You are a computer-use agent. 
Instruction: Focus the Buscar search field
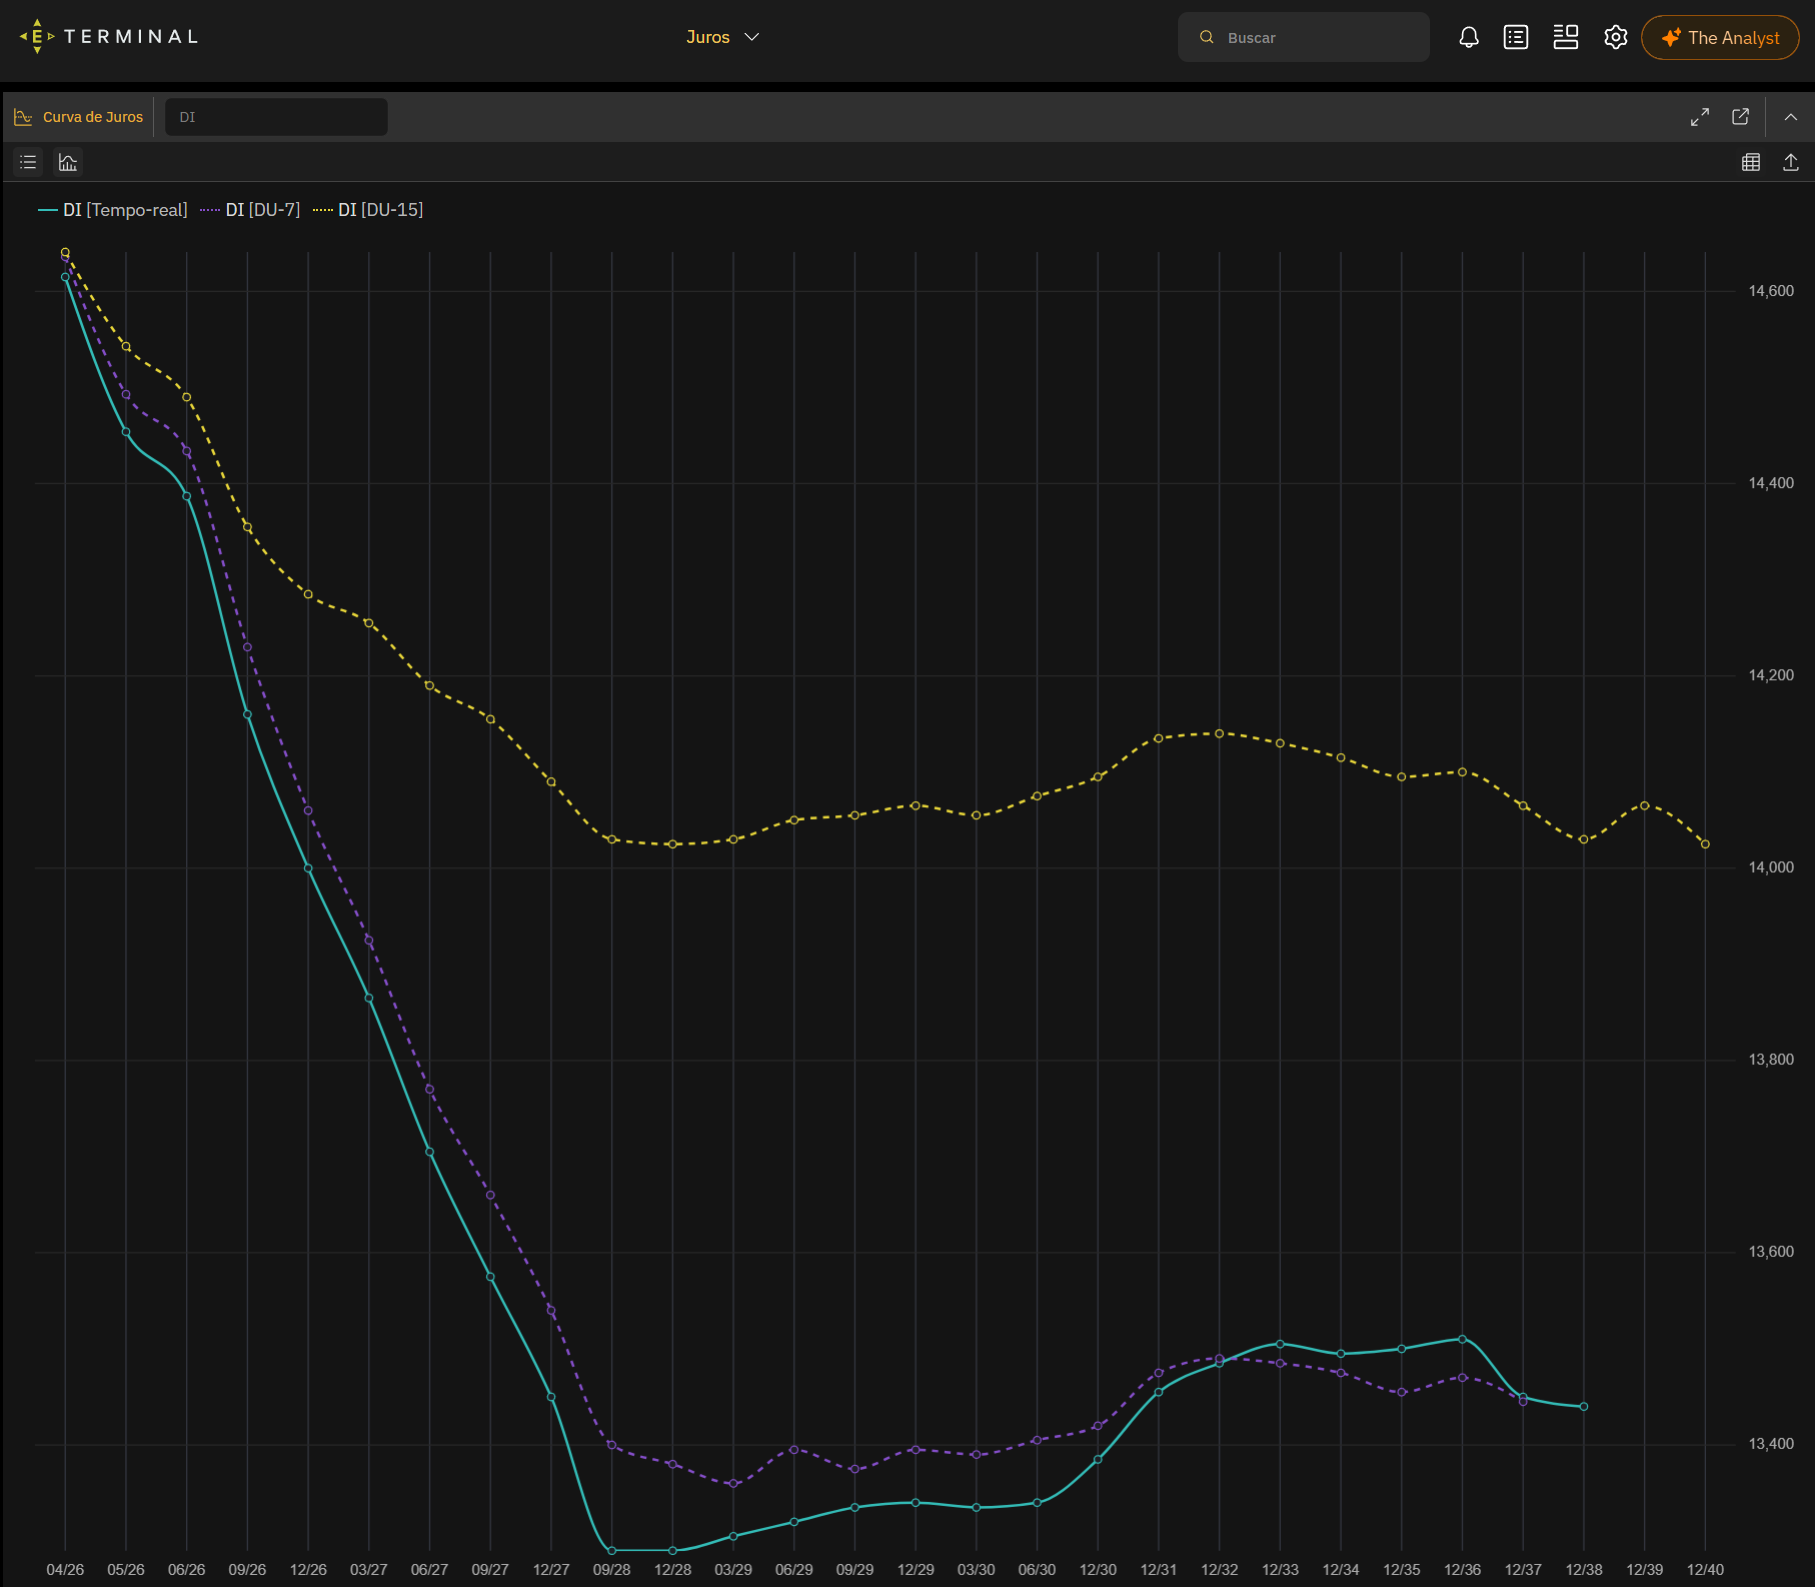click(x=1304, y=37)
